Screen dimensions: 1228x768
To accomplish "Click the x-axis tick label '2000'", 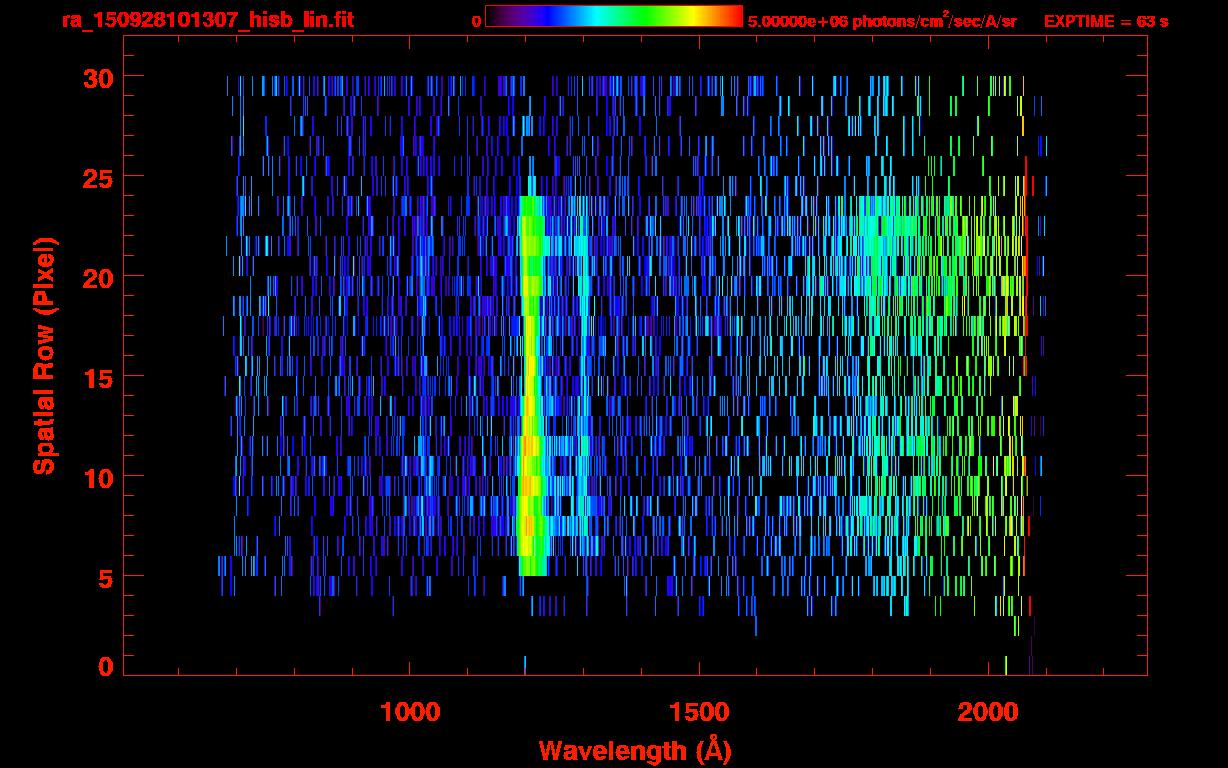I will [988, 712].
